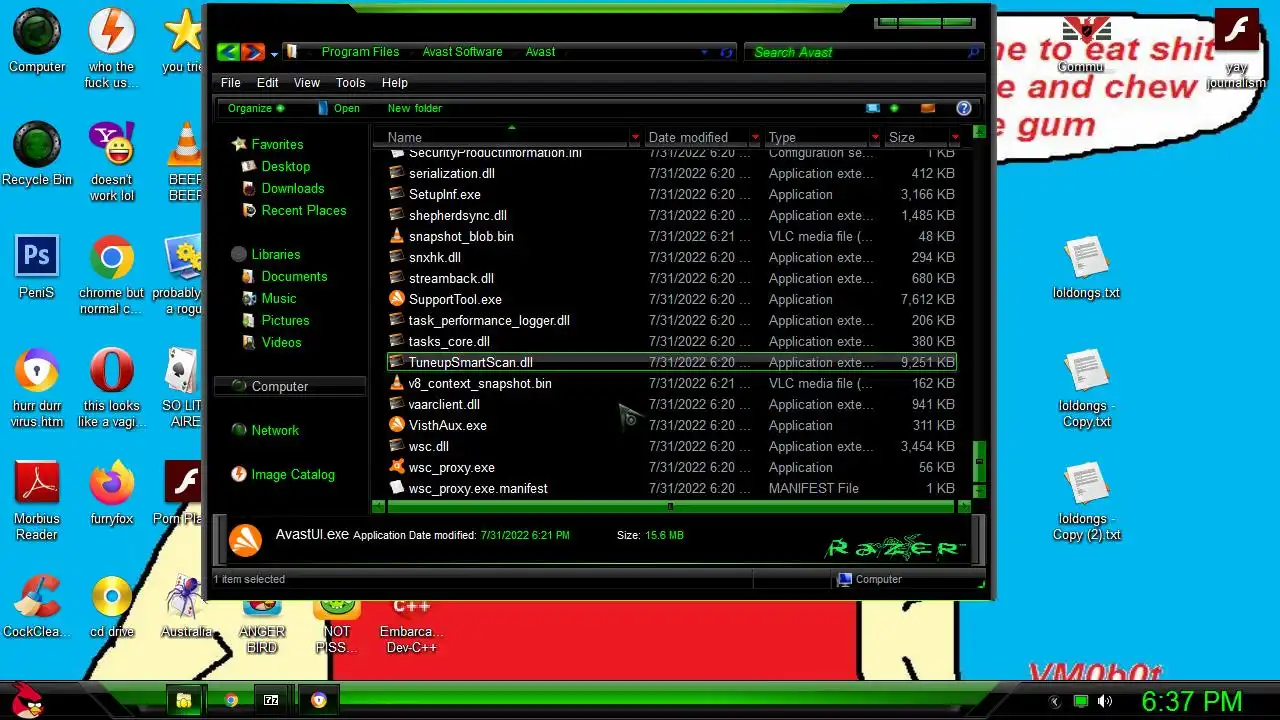Click the horizontal scrollbar of file list

pyautogui.click(x=670, y=506)
